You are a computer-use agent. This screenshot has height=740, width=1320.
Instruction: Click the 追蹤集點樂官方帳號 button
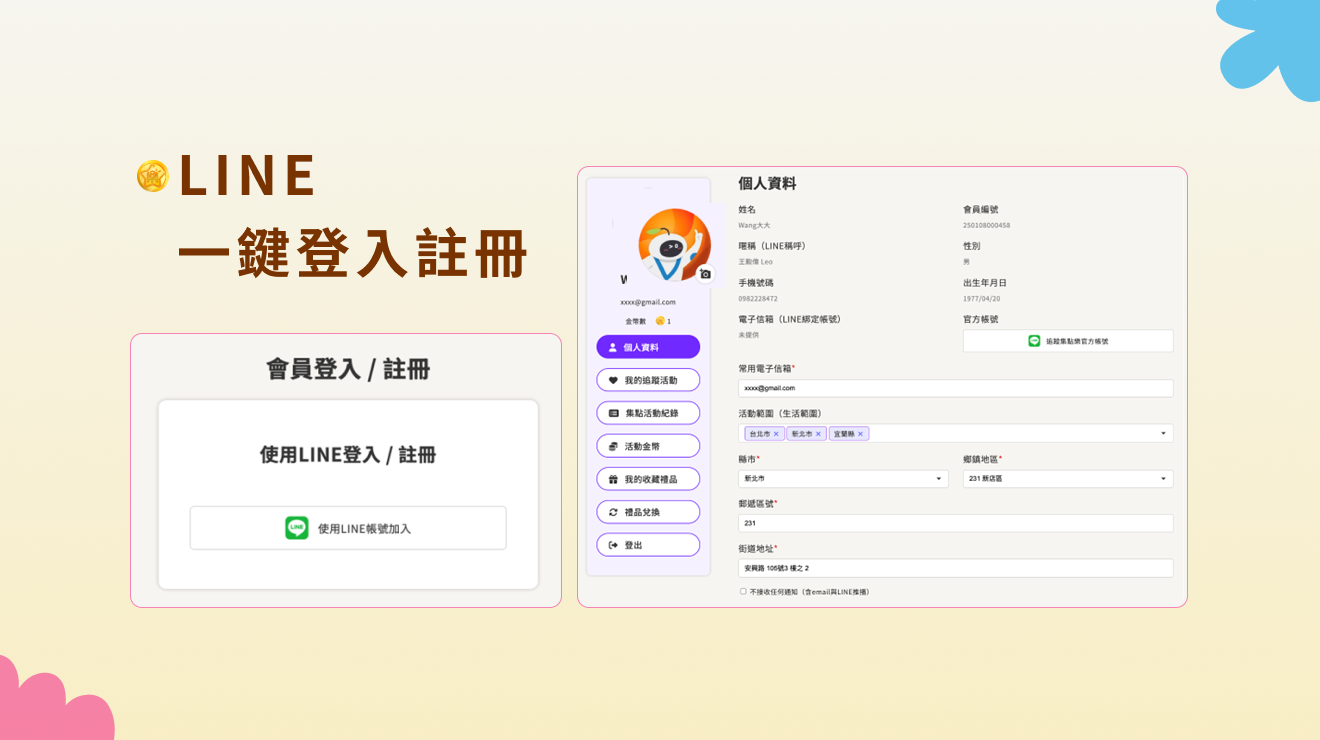(1068, 341)
